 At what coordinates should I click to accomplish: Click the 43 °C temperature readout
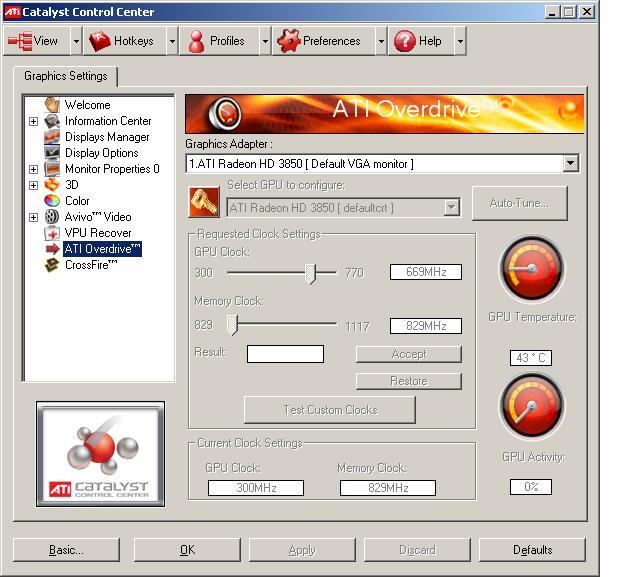(531, 358)
